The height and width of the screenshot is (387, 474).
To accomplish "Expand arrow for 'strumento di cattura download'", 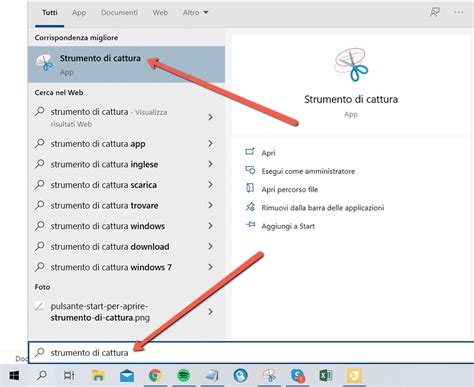I will click(210, 246).
